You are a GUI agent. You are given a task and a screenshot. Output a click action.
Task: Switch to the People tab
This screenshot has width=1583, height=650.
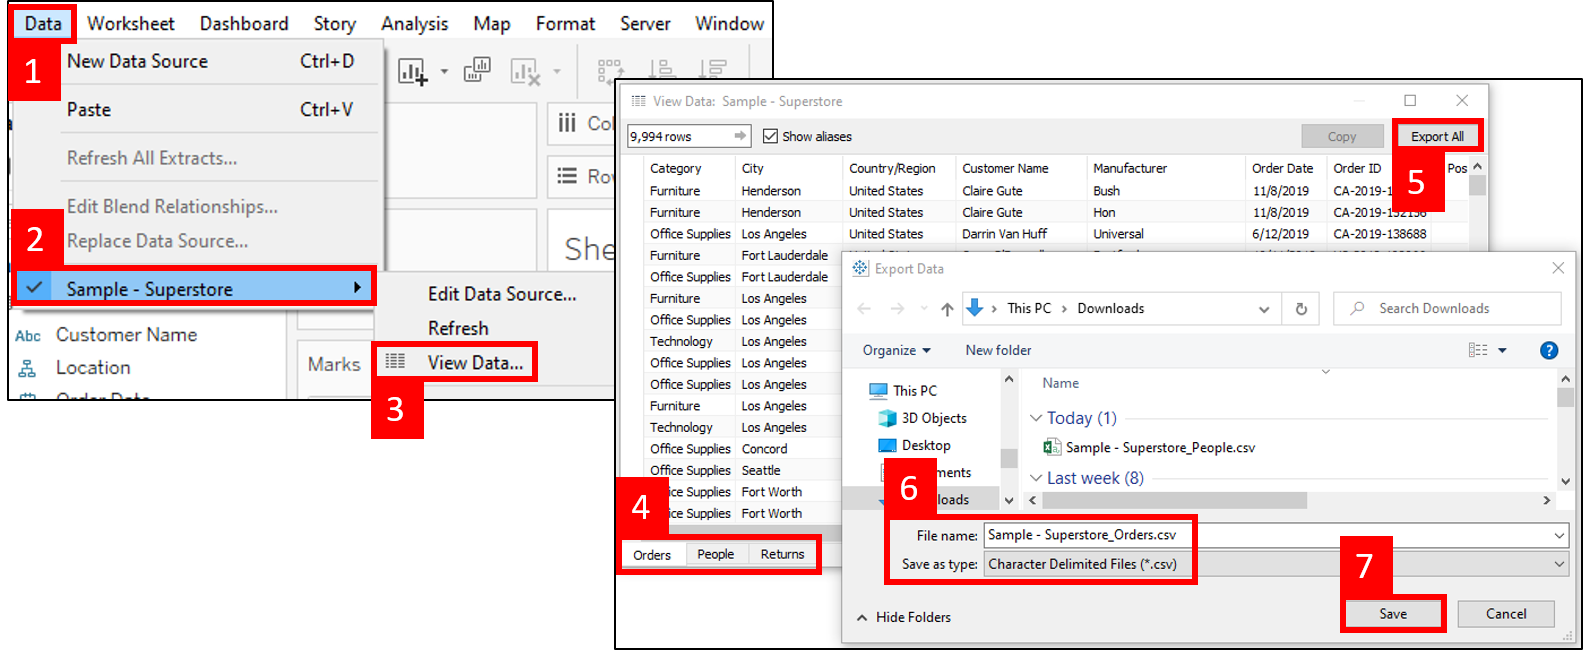tap(716, 554)
